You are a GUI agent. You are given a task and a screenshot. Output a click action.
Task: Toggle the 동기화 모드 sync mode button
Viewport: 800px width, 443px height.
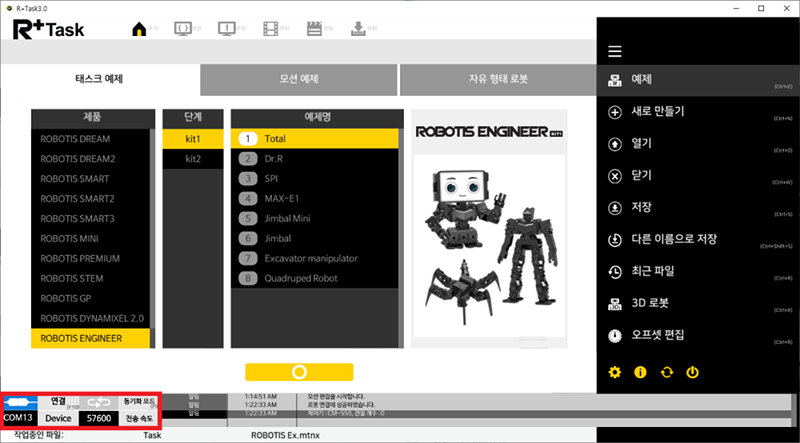(138, 401)
